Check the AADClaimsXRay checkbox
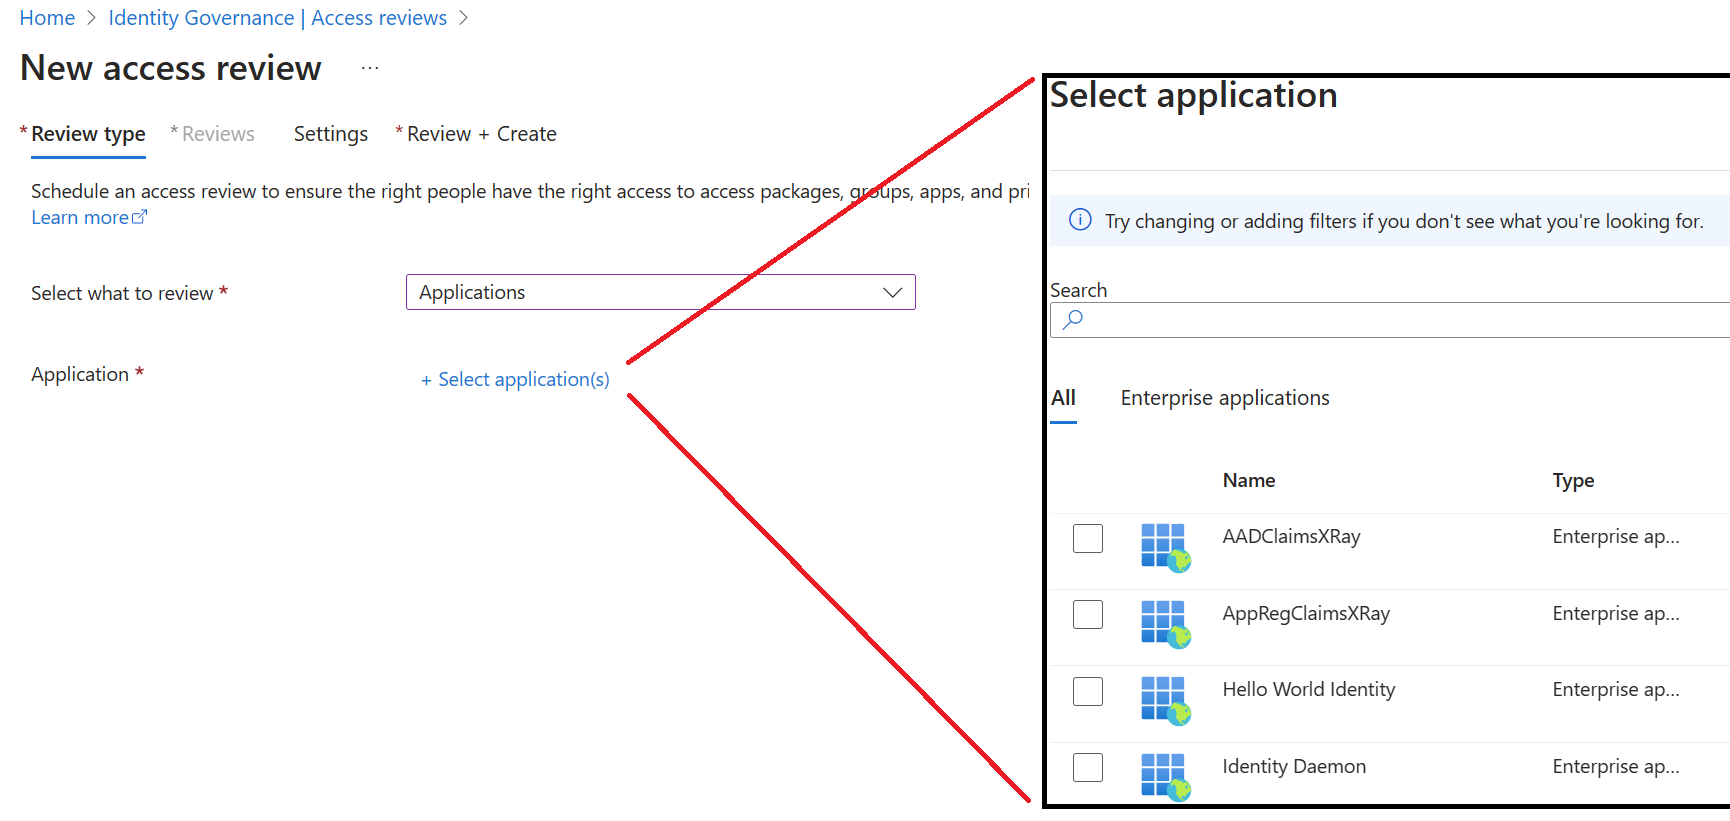This screenshot has height=821, width=1730. 1088,538
